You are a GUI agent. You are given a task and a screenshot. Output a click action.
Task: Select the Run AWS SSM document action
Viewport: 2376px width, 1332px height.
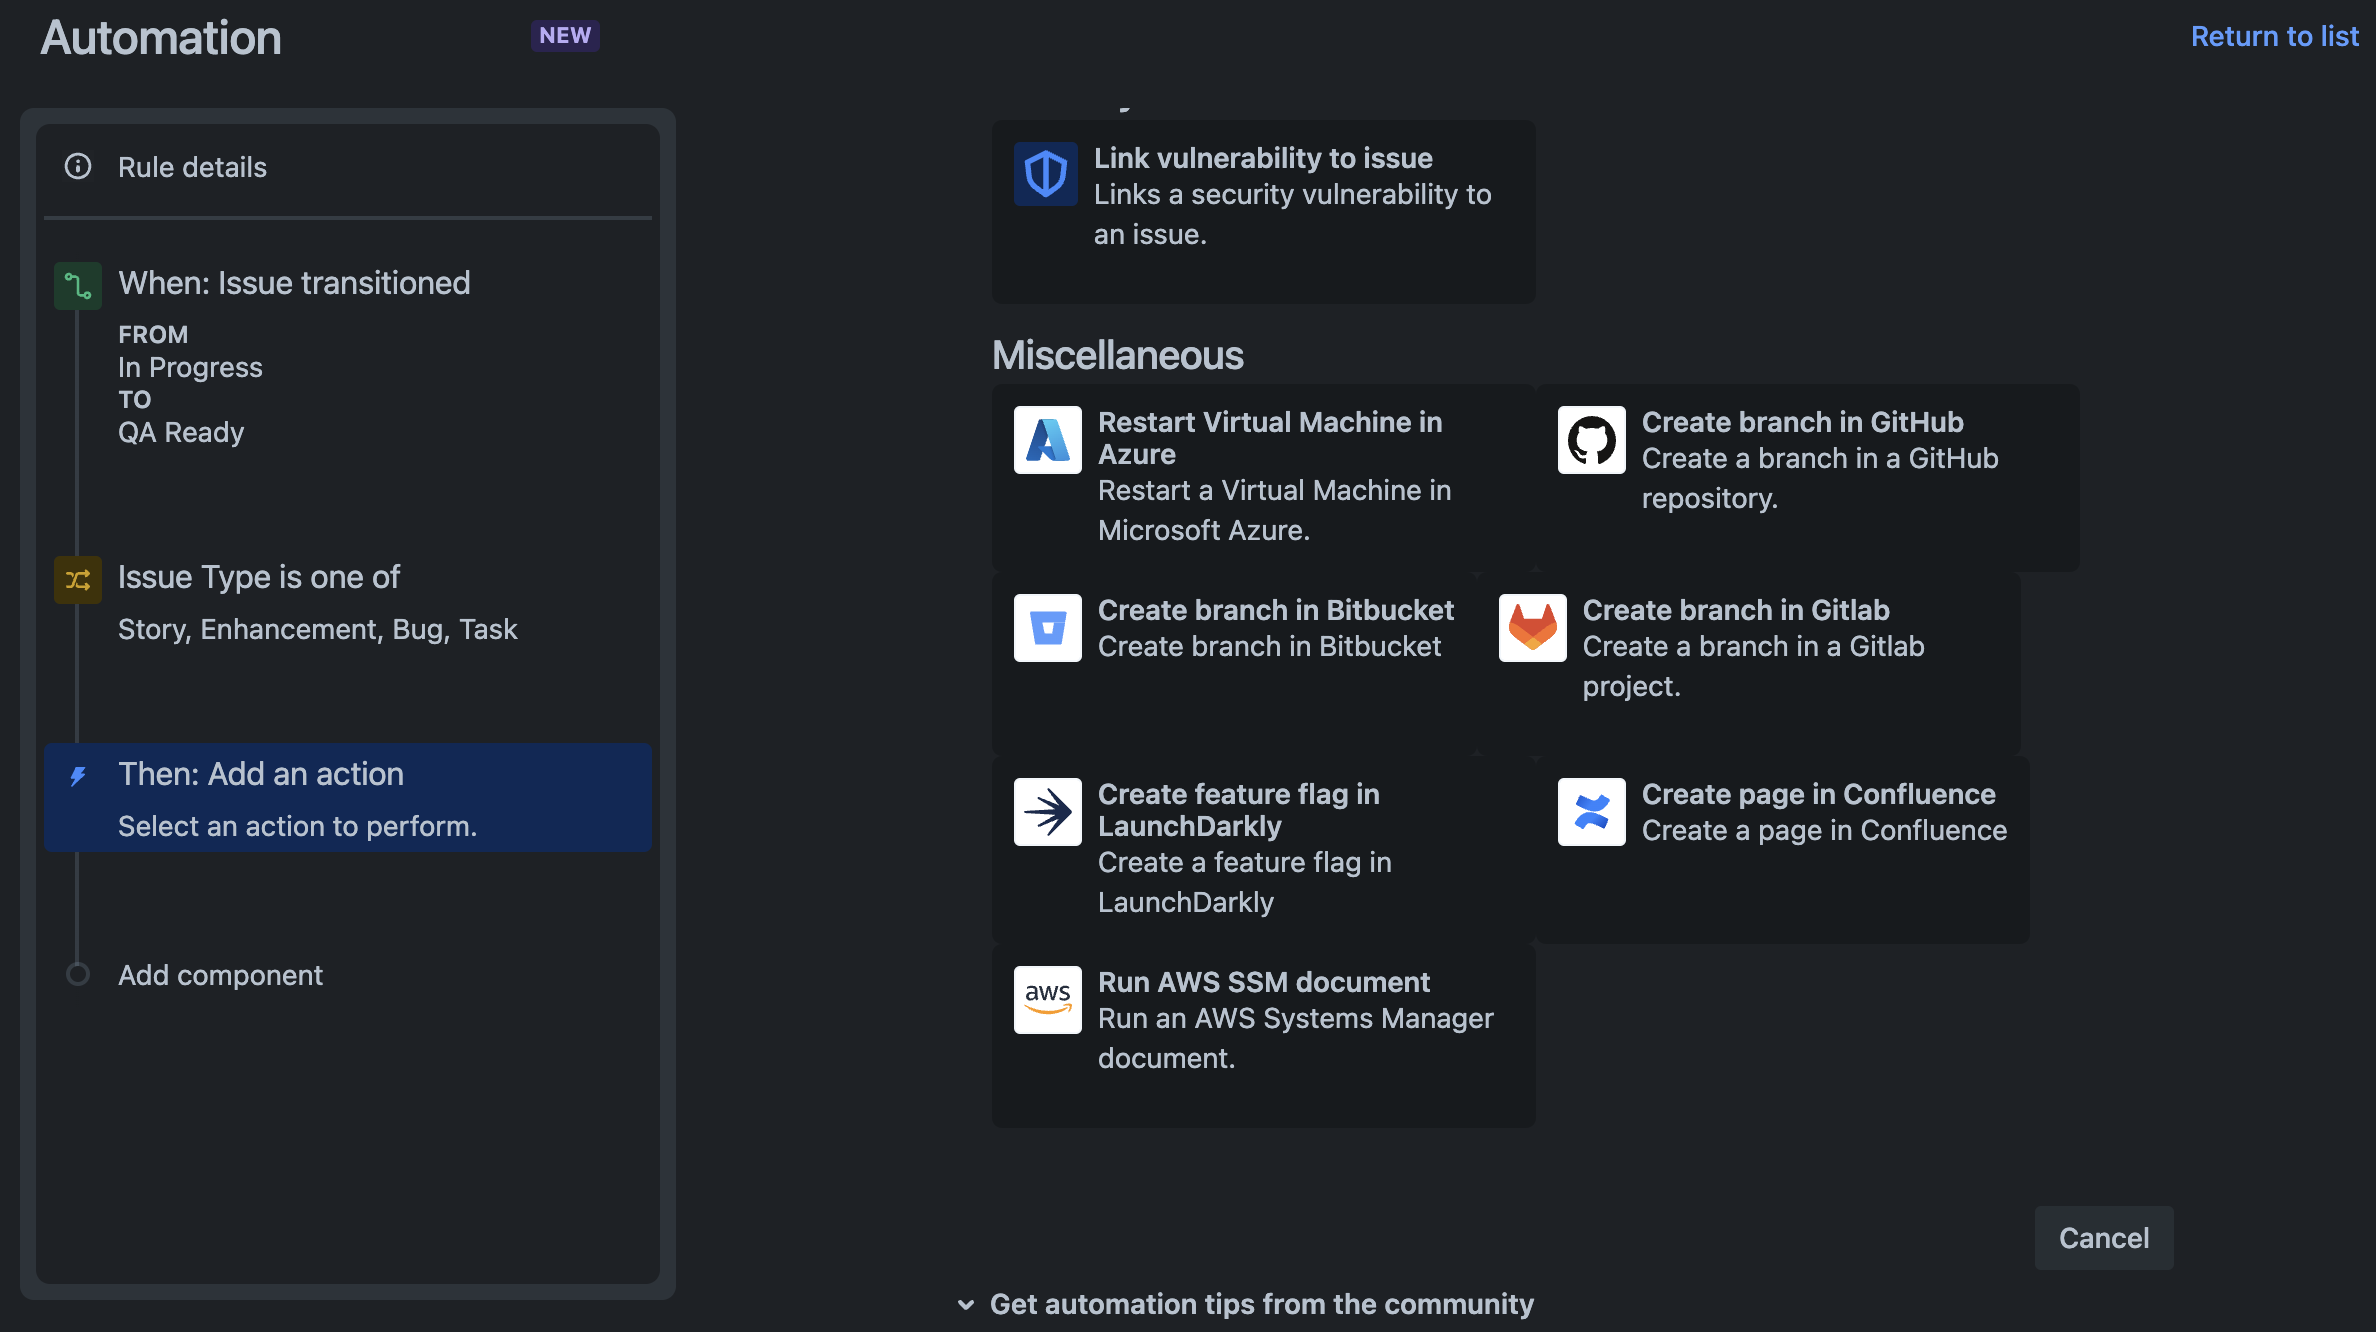tap(1262, 1019)
